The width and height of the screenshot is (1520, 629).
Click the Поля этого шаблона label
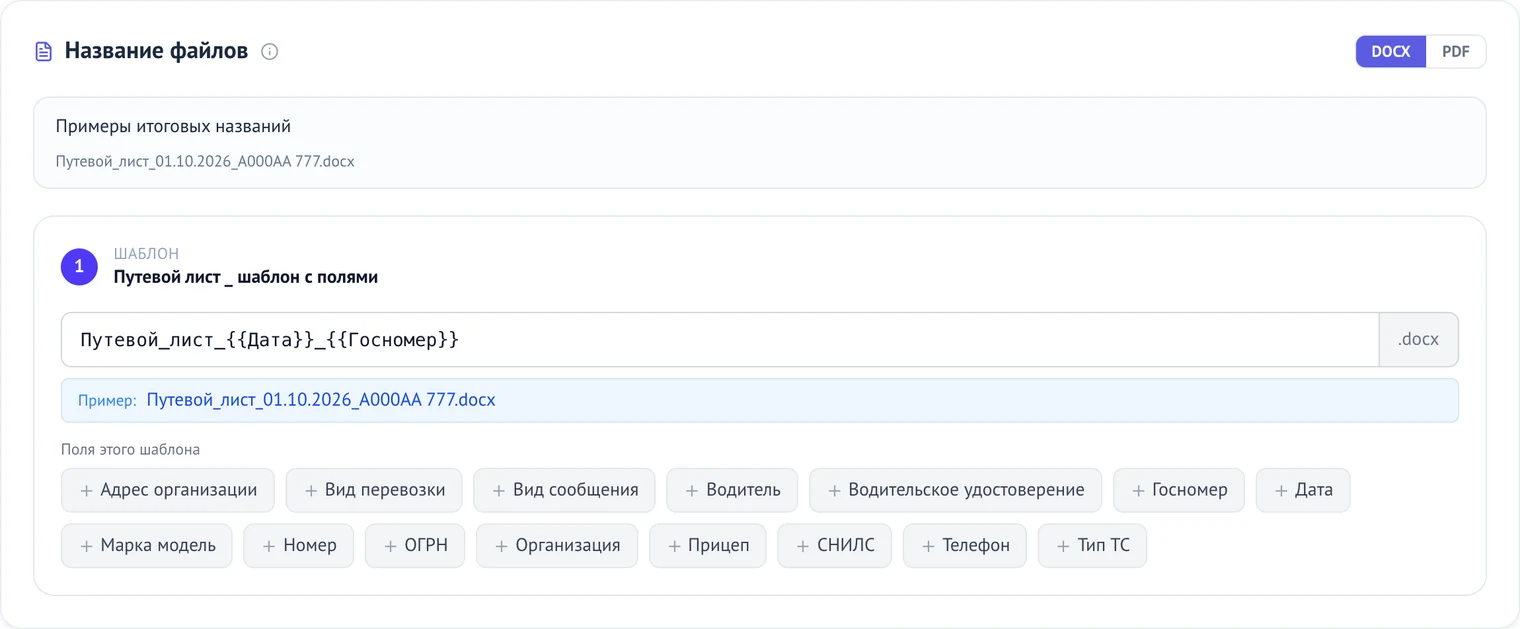pyautogui.click(x=131, y=450)
